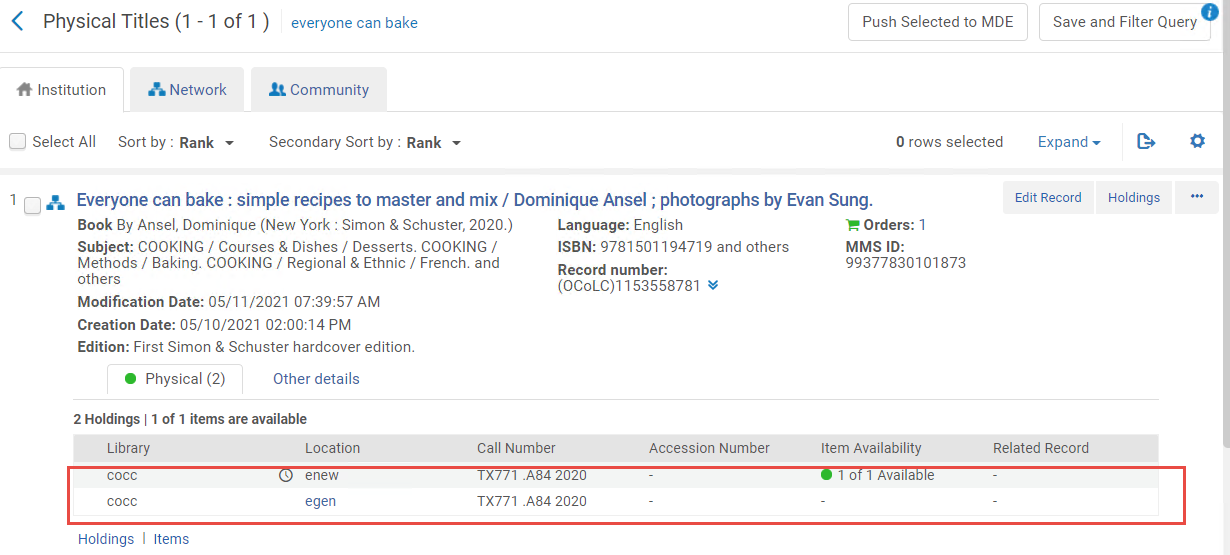Switch to the Community tab
Image resolution: width=1230 pixels, height=555 pixels.
(x=318, y=90)
